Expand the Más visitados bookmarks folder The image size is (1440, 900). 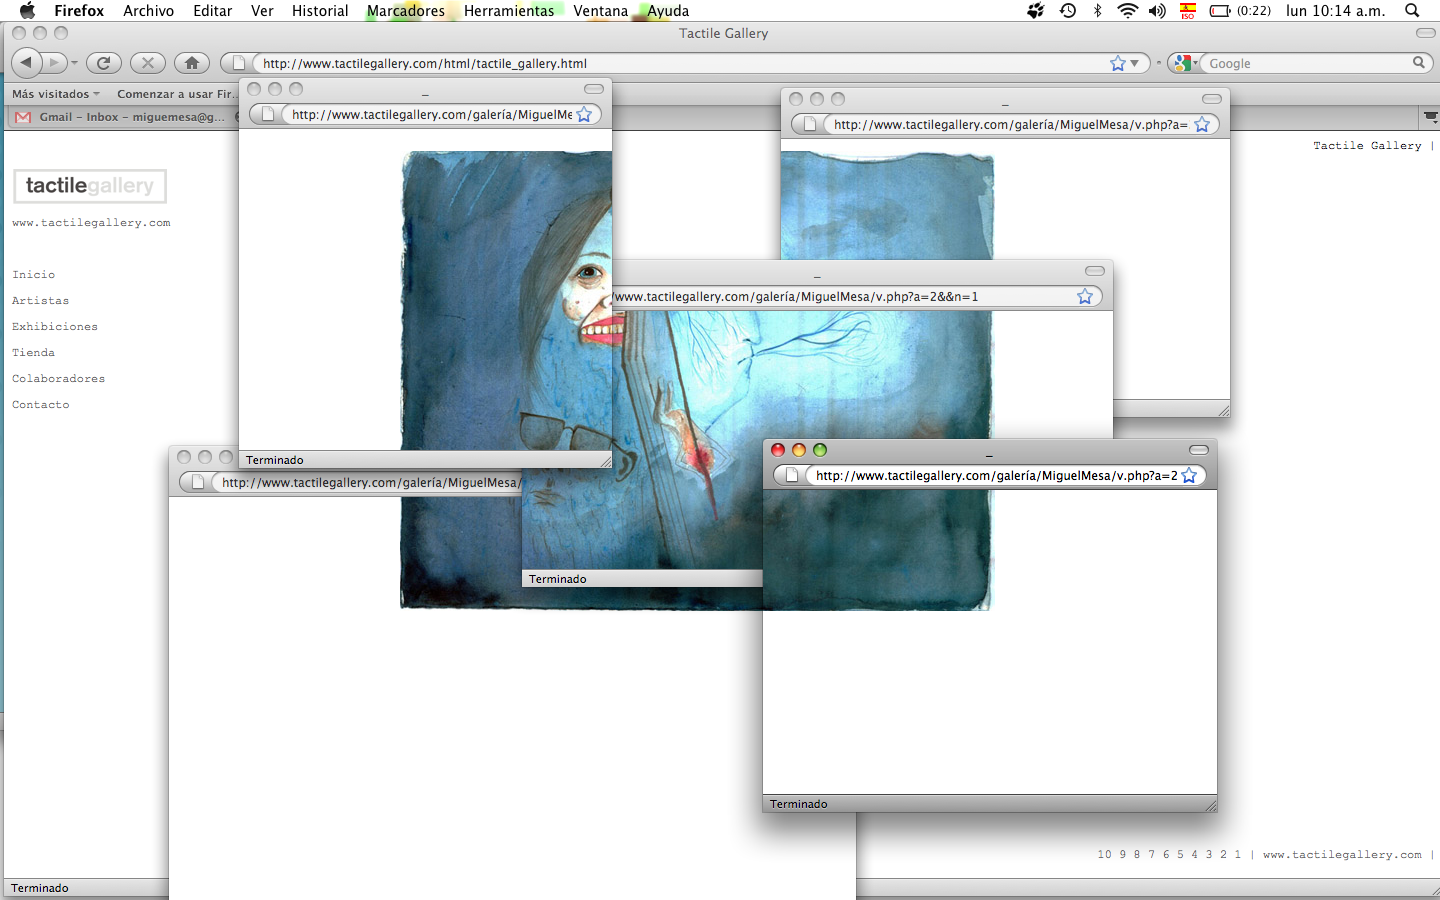[x=56, y=94]
